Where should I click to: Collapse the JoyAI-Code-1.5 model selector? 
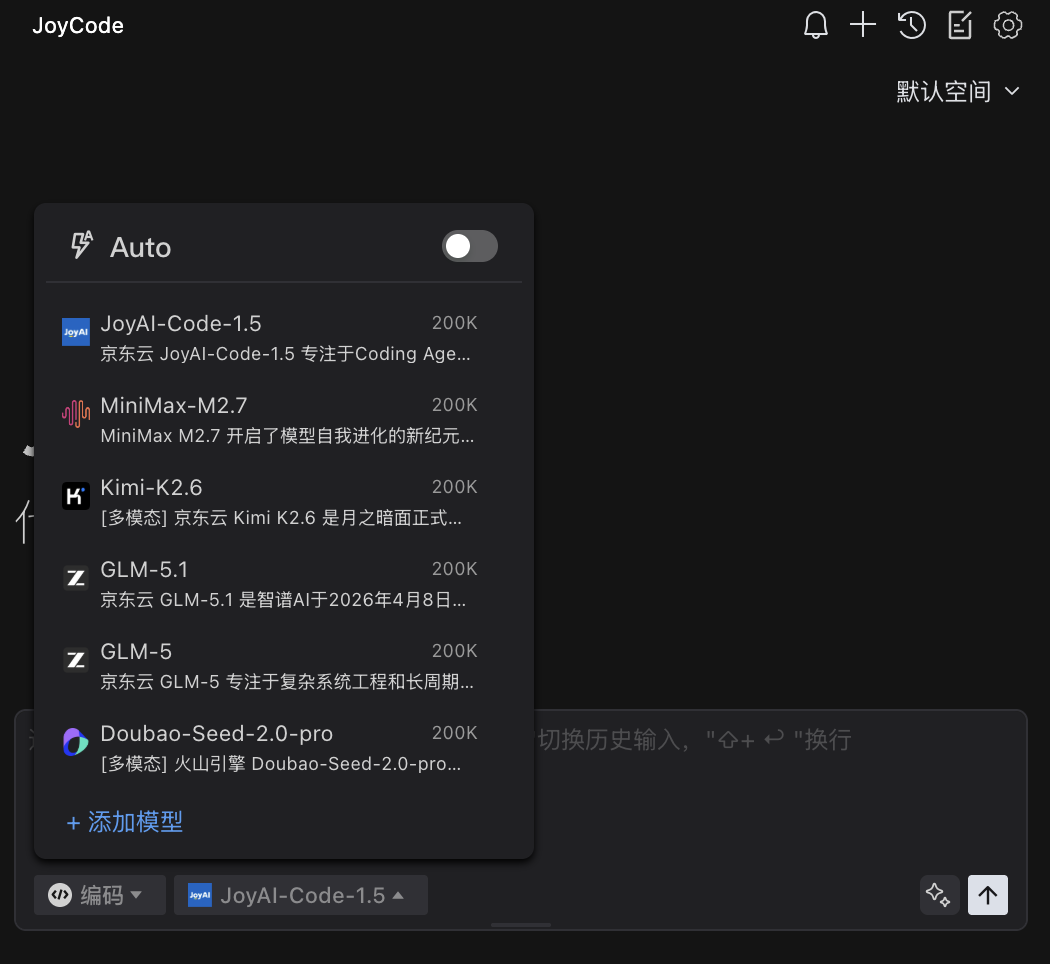[x=301, y=895]
